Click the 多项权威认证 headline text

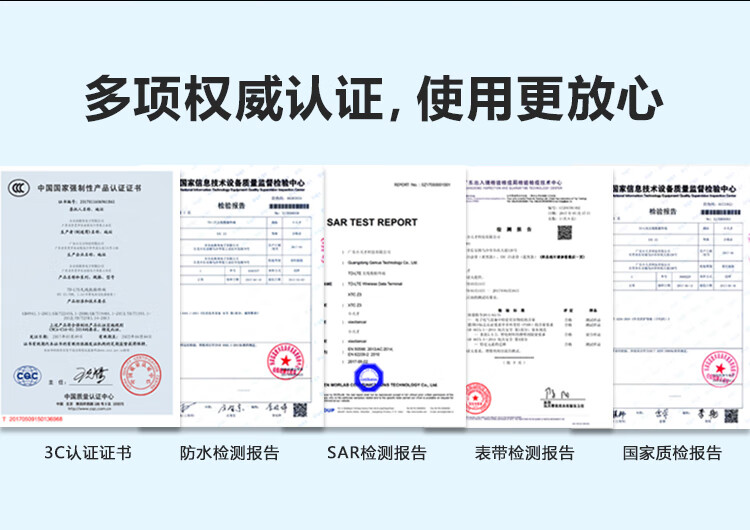click(x=234, y=99)
